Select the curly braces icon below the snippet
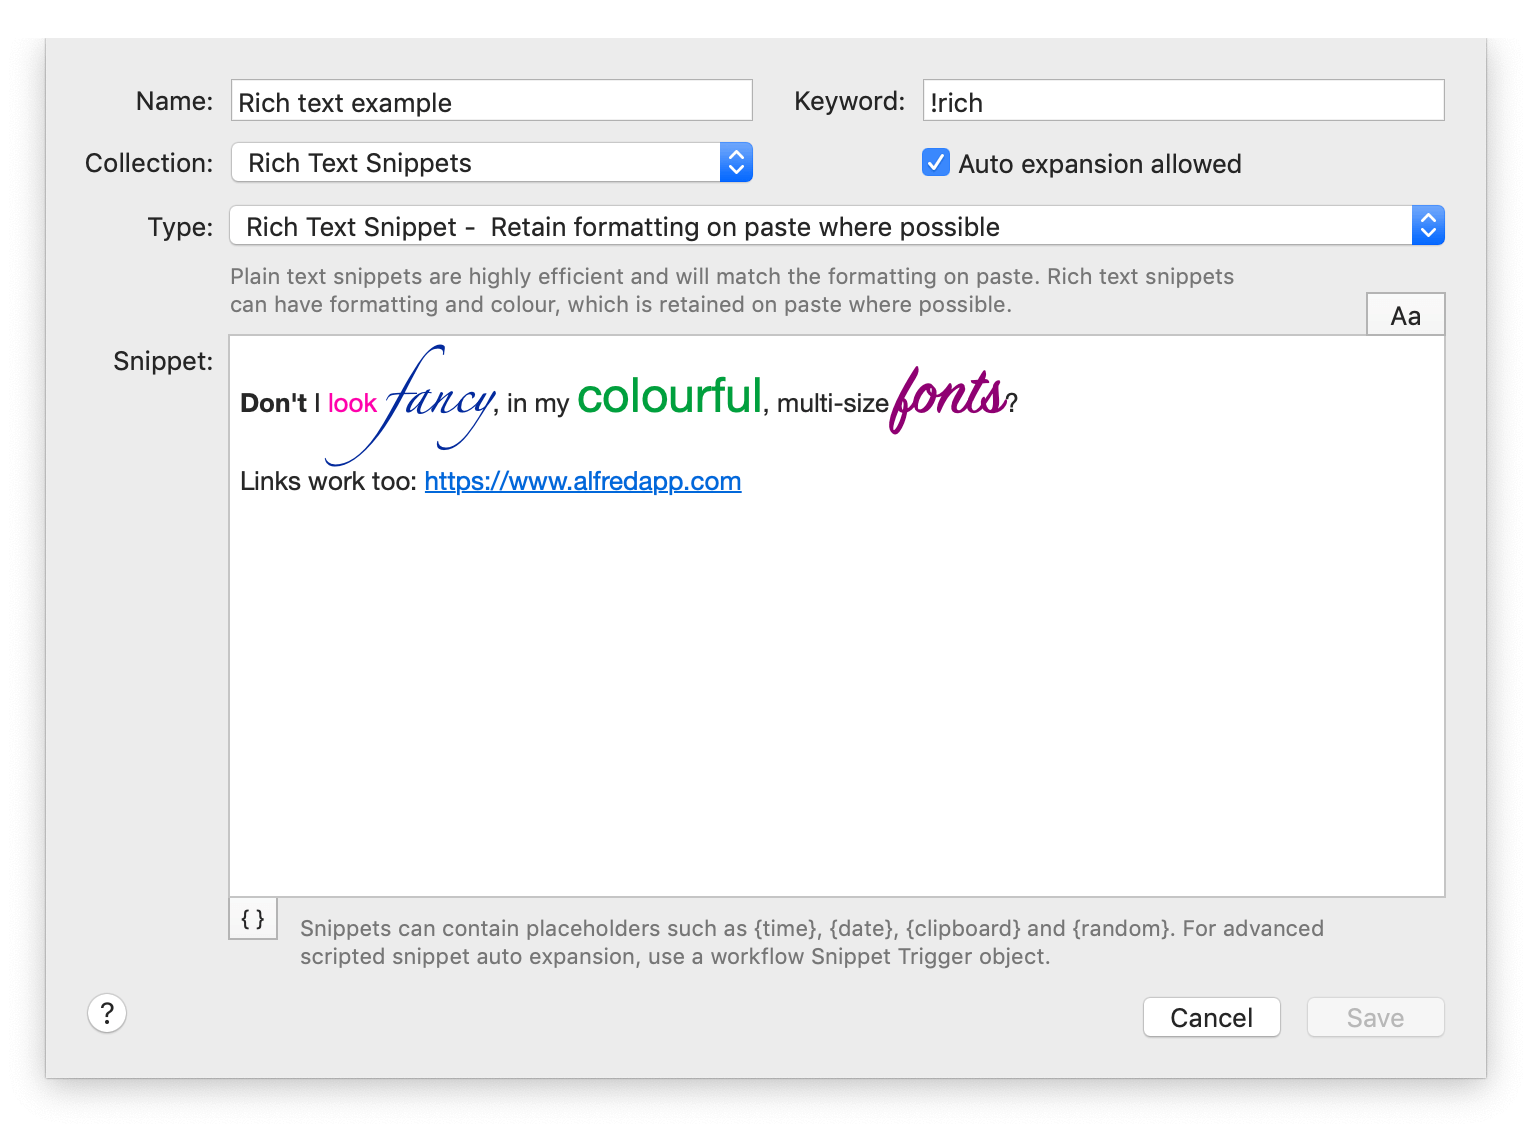The image size is (1532, 1132). (x=252, y=918)
